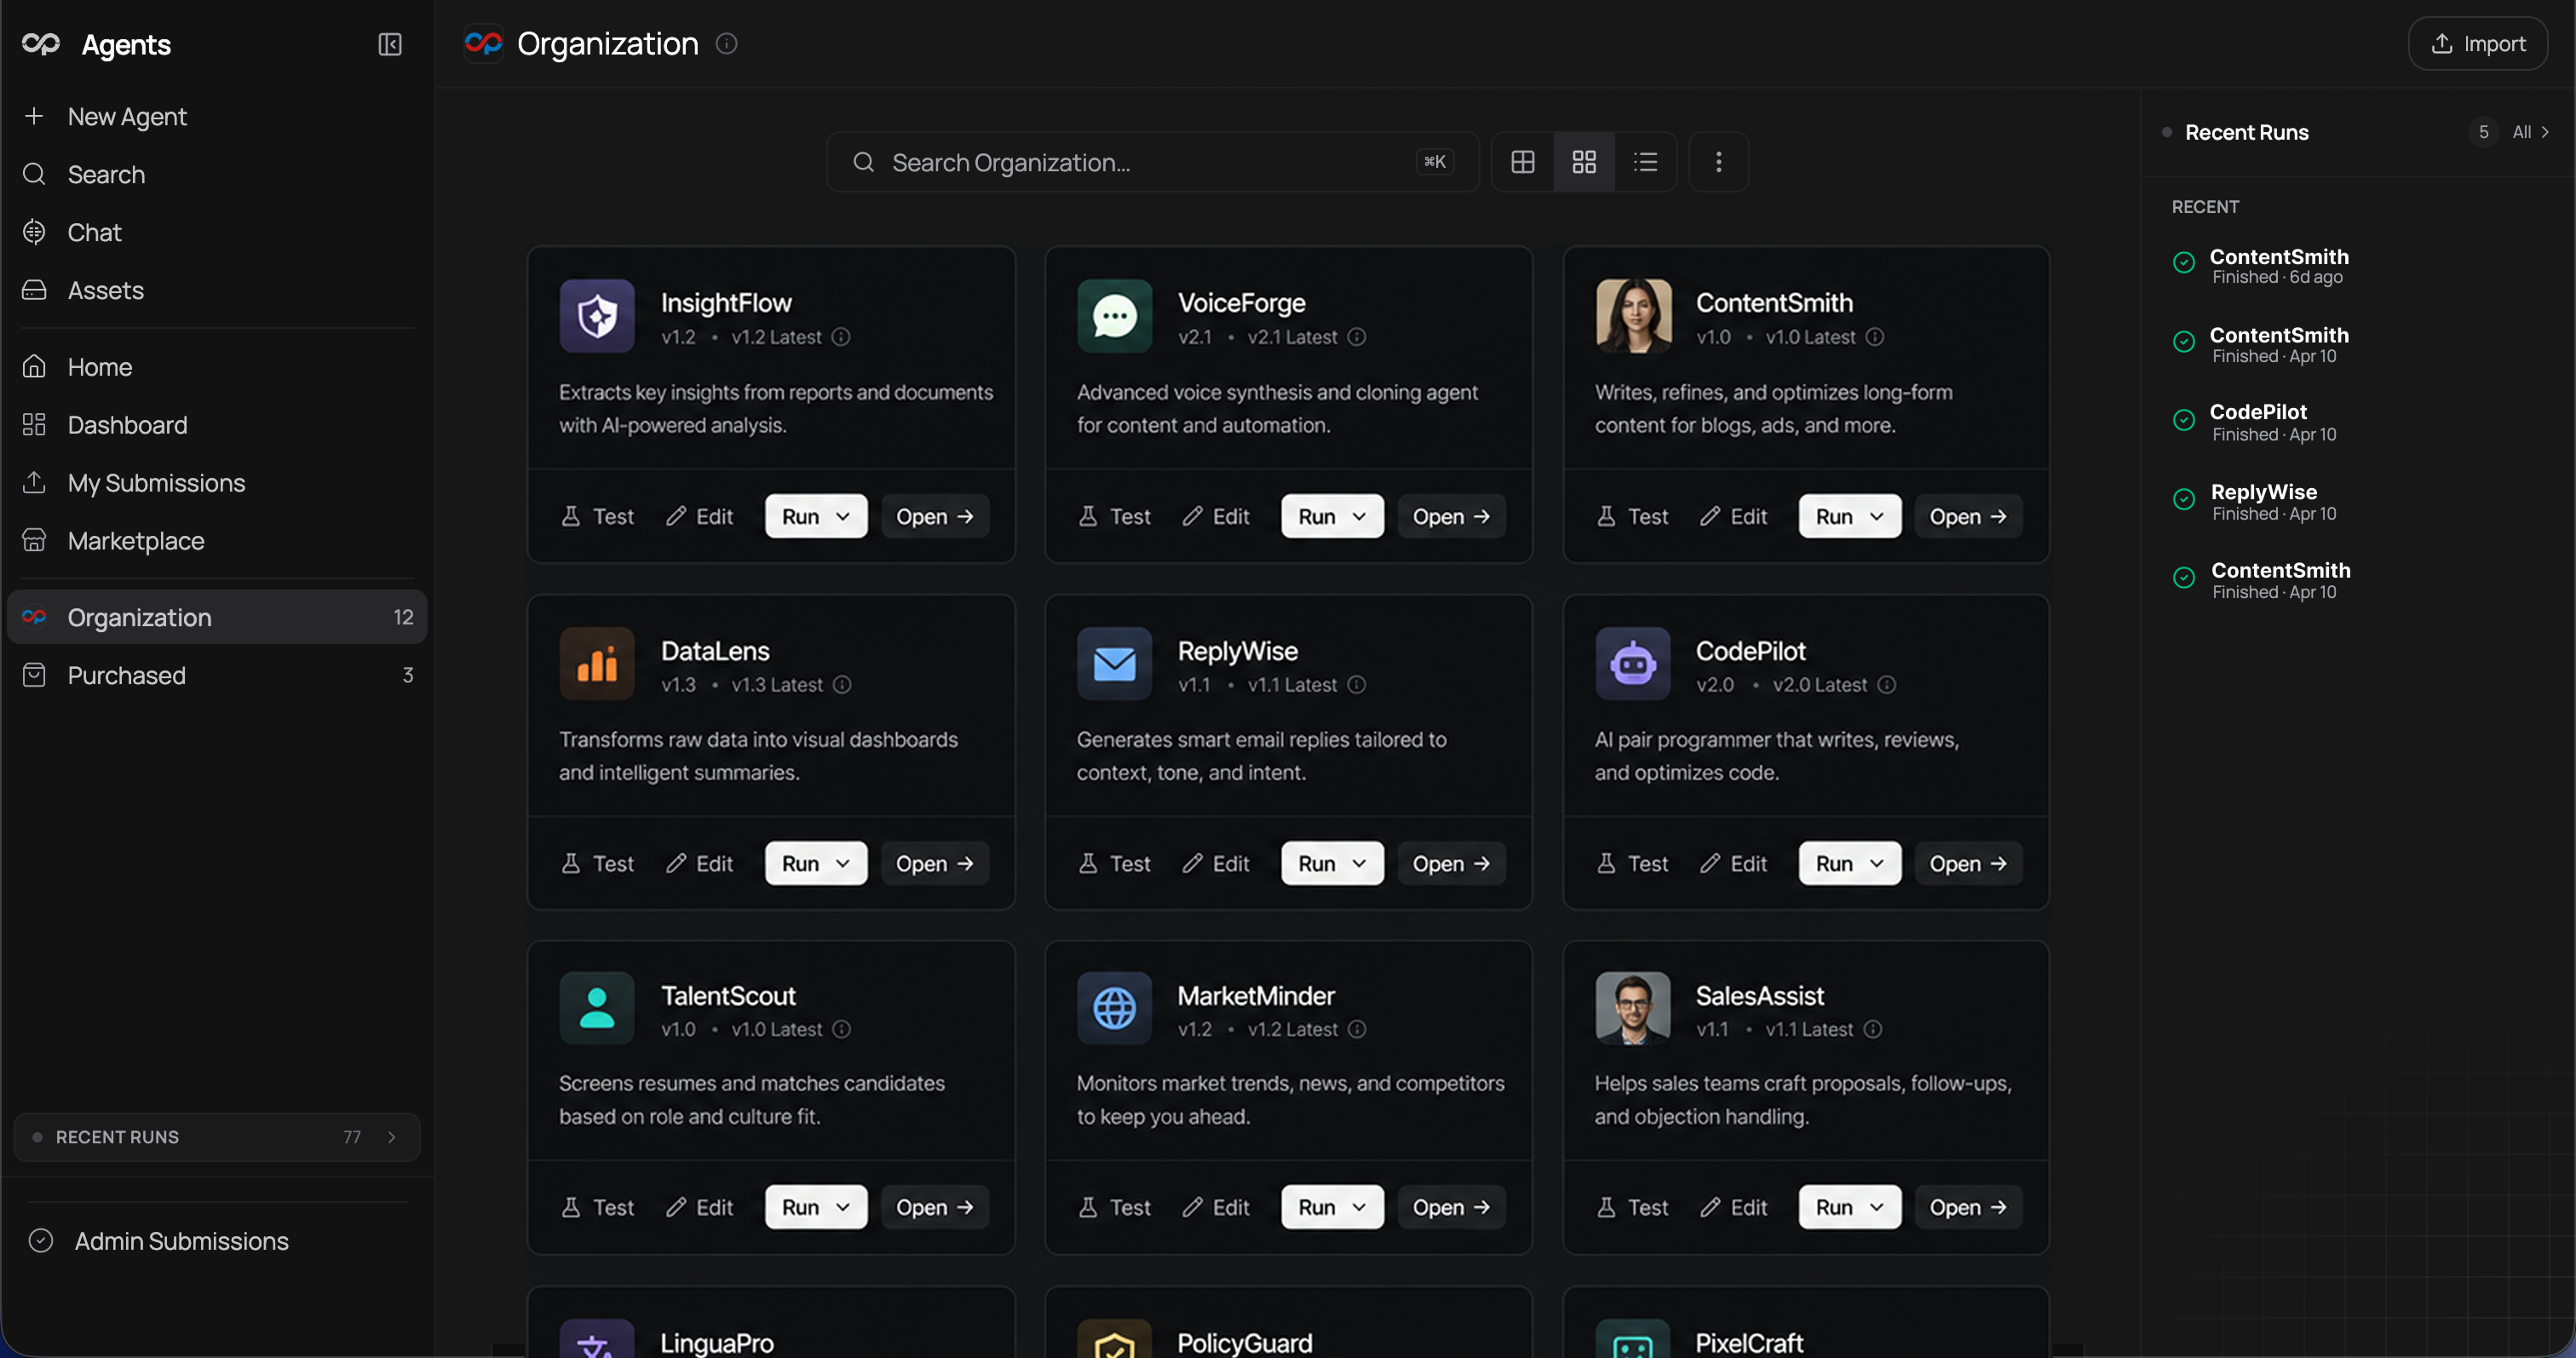
Task: Switch to the card grid view icon
Action: 1584,162
